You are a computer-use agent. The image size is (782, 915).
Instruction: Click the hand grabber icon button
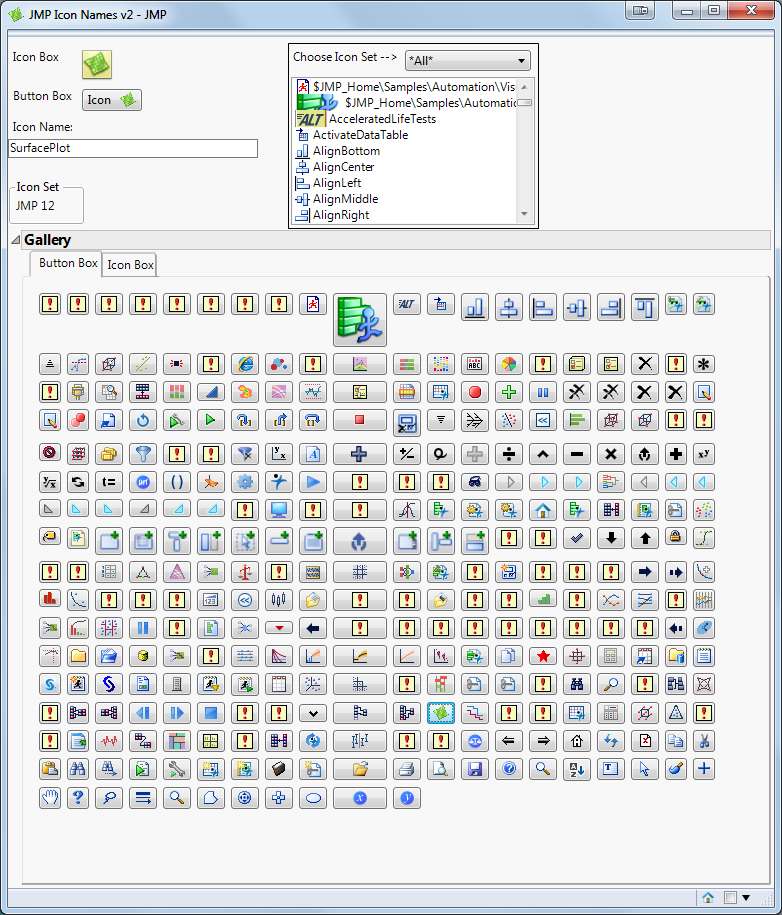50,798
